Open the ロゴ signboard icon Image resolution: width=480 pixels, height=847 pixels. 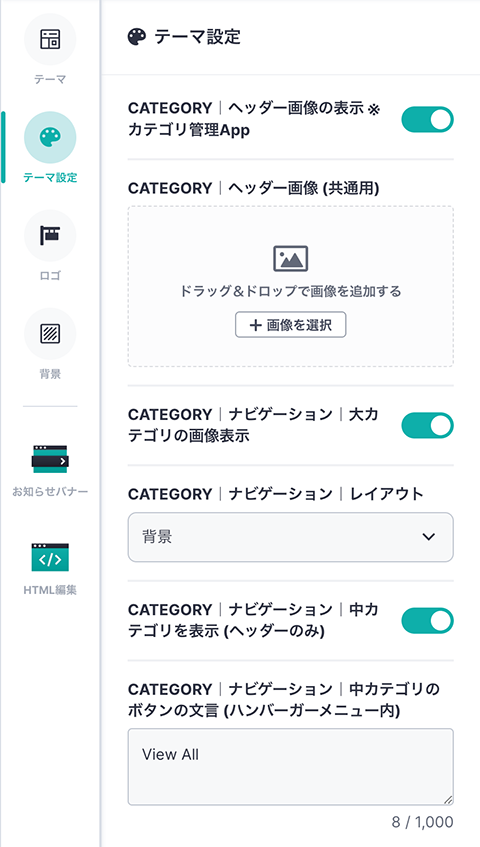(50, 236)
